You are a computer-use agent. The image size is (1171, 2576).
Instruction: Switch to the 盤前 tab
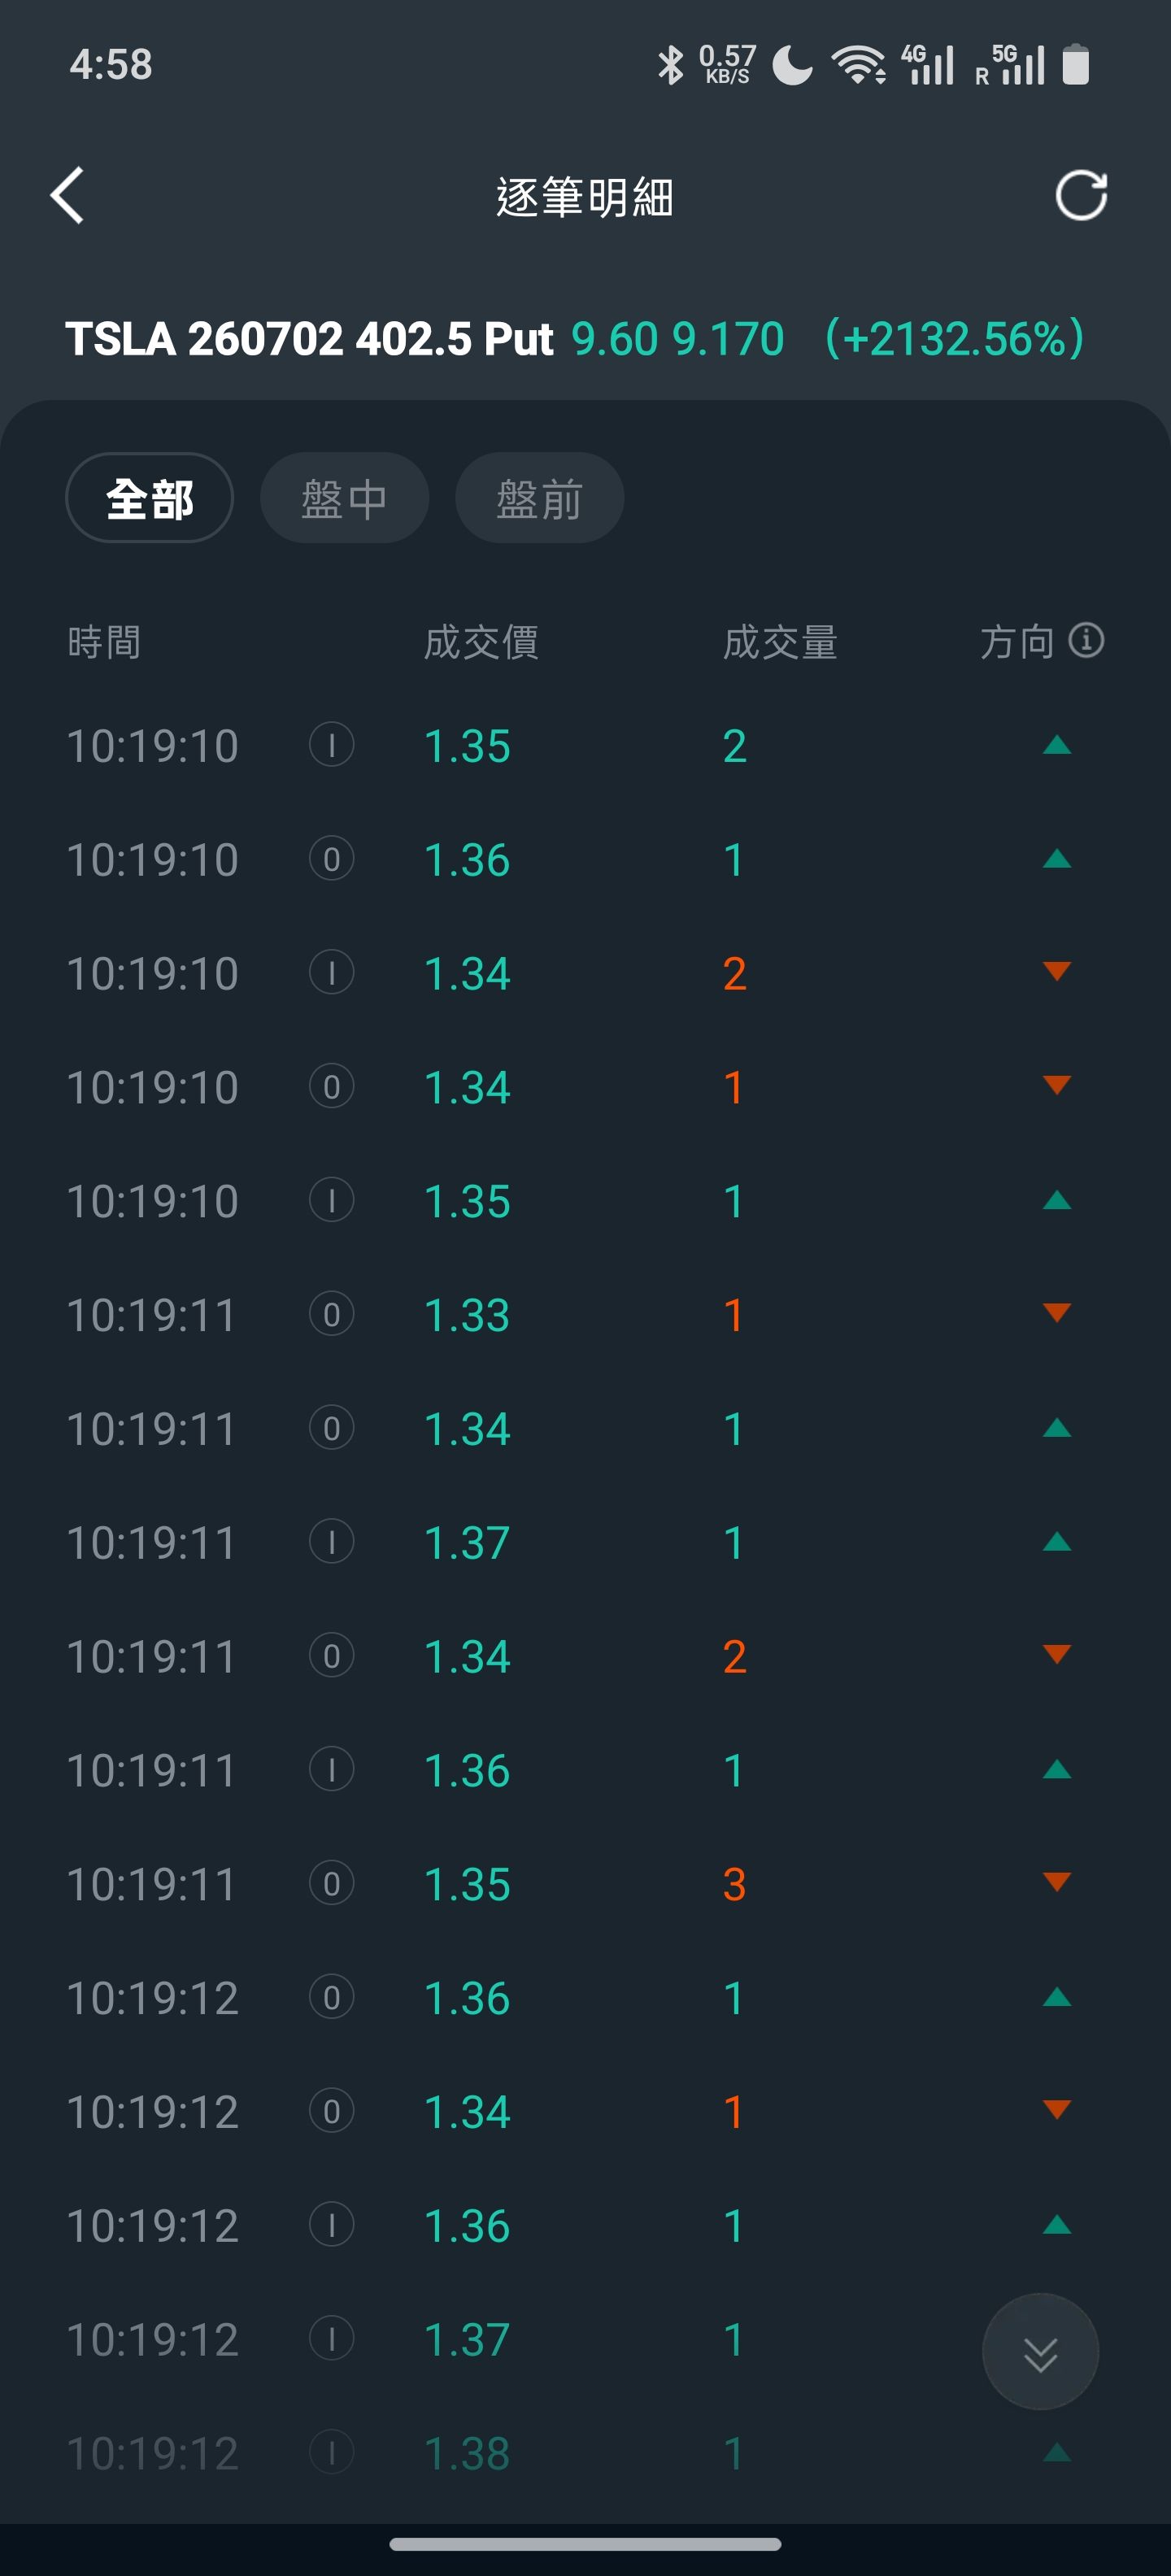coord(539,498)
